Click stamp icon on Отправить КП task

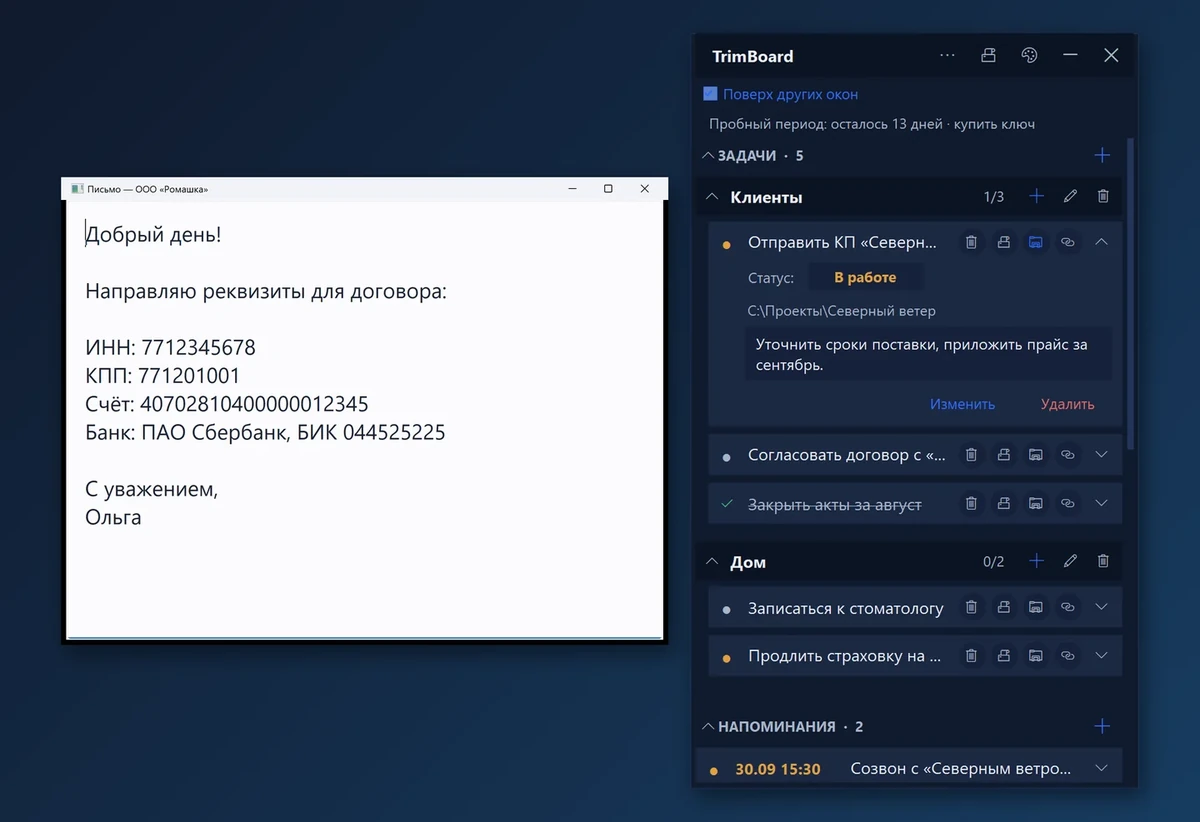click(x=1003, y=242)
